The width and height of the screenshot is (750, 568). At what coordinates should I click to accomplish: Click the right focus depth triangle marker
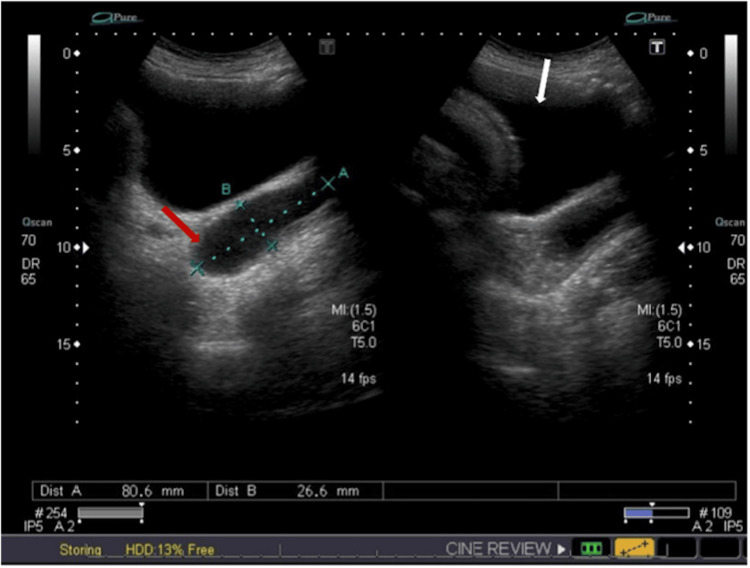pyautogui.click(x=681, y=248)
